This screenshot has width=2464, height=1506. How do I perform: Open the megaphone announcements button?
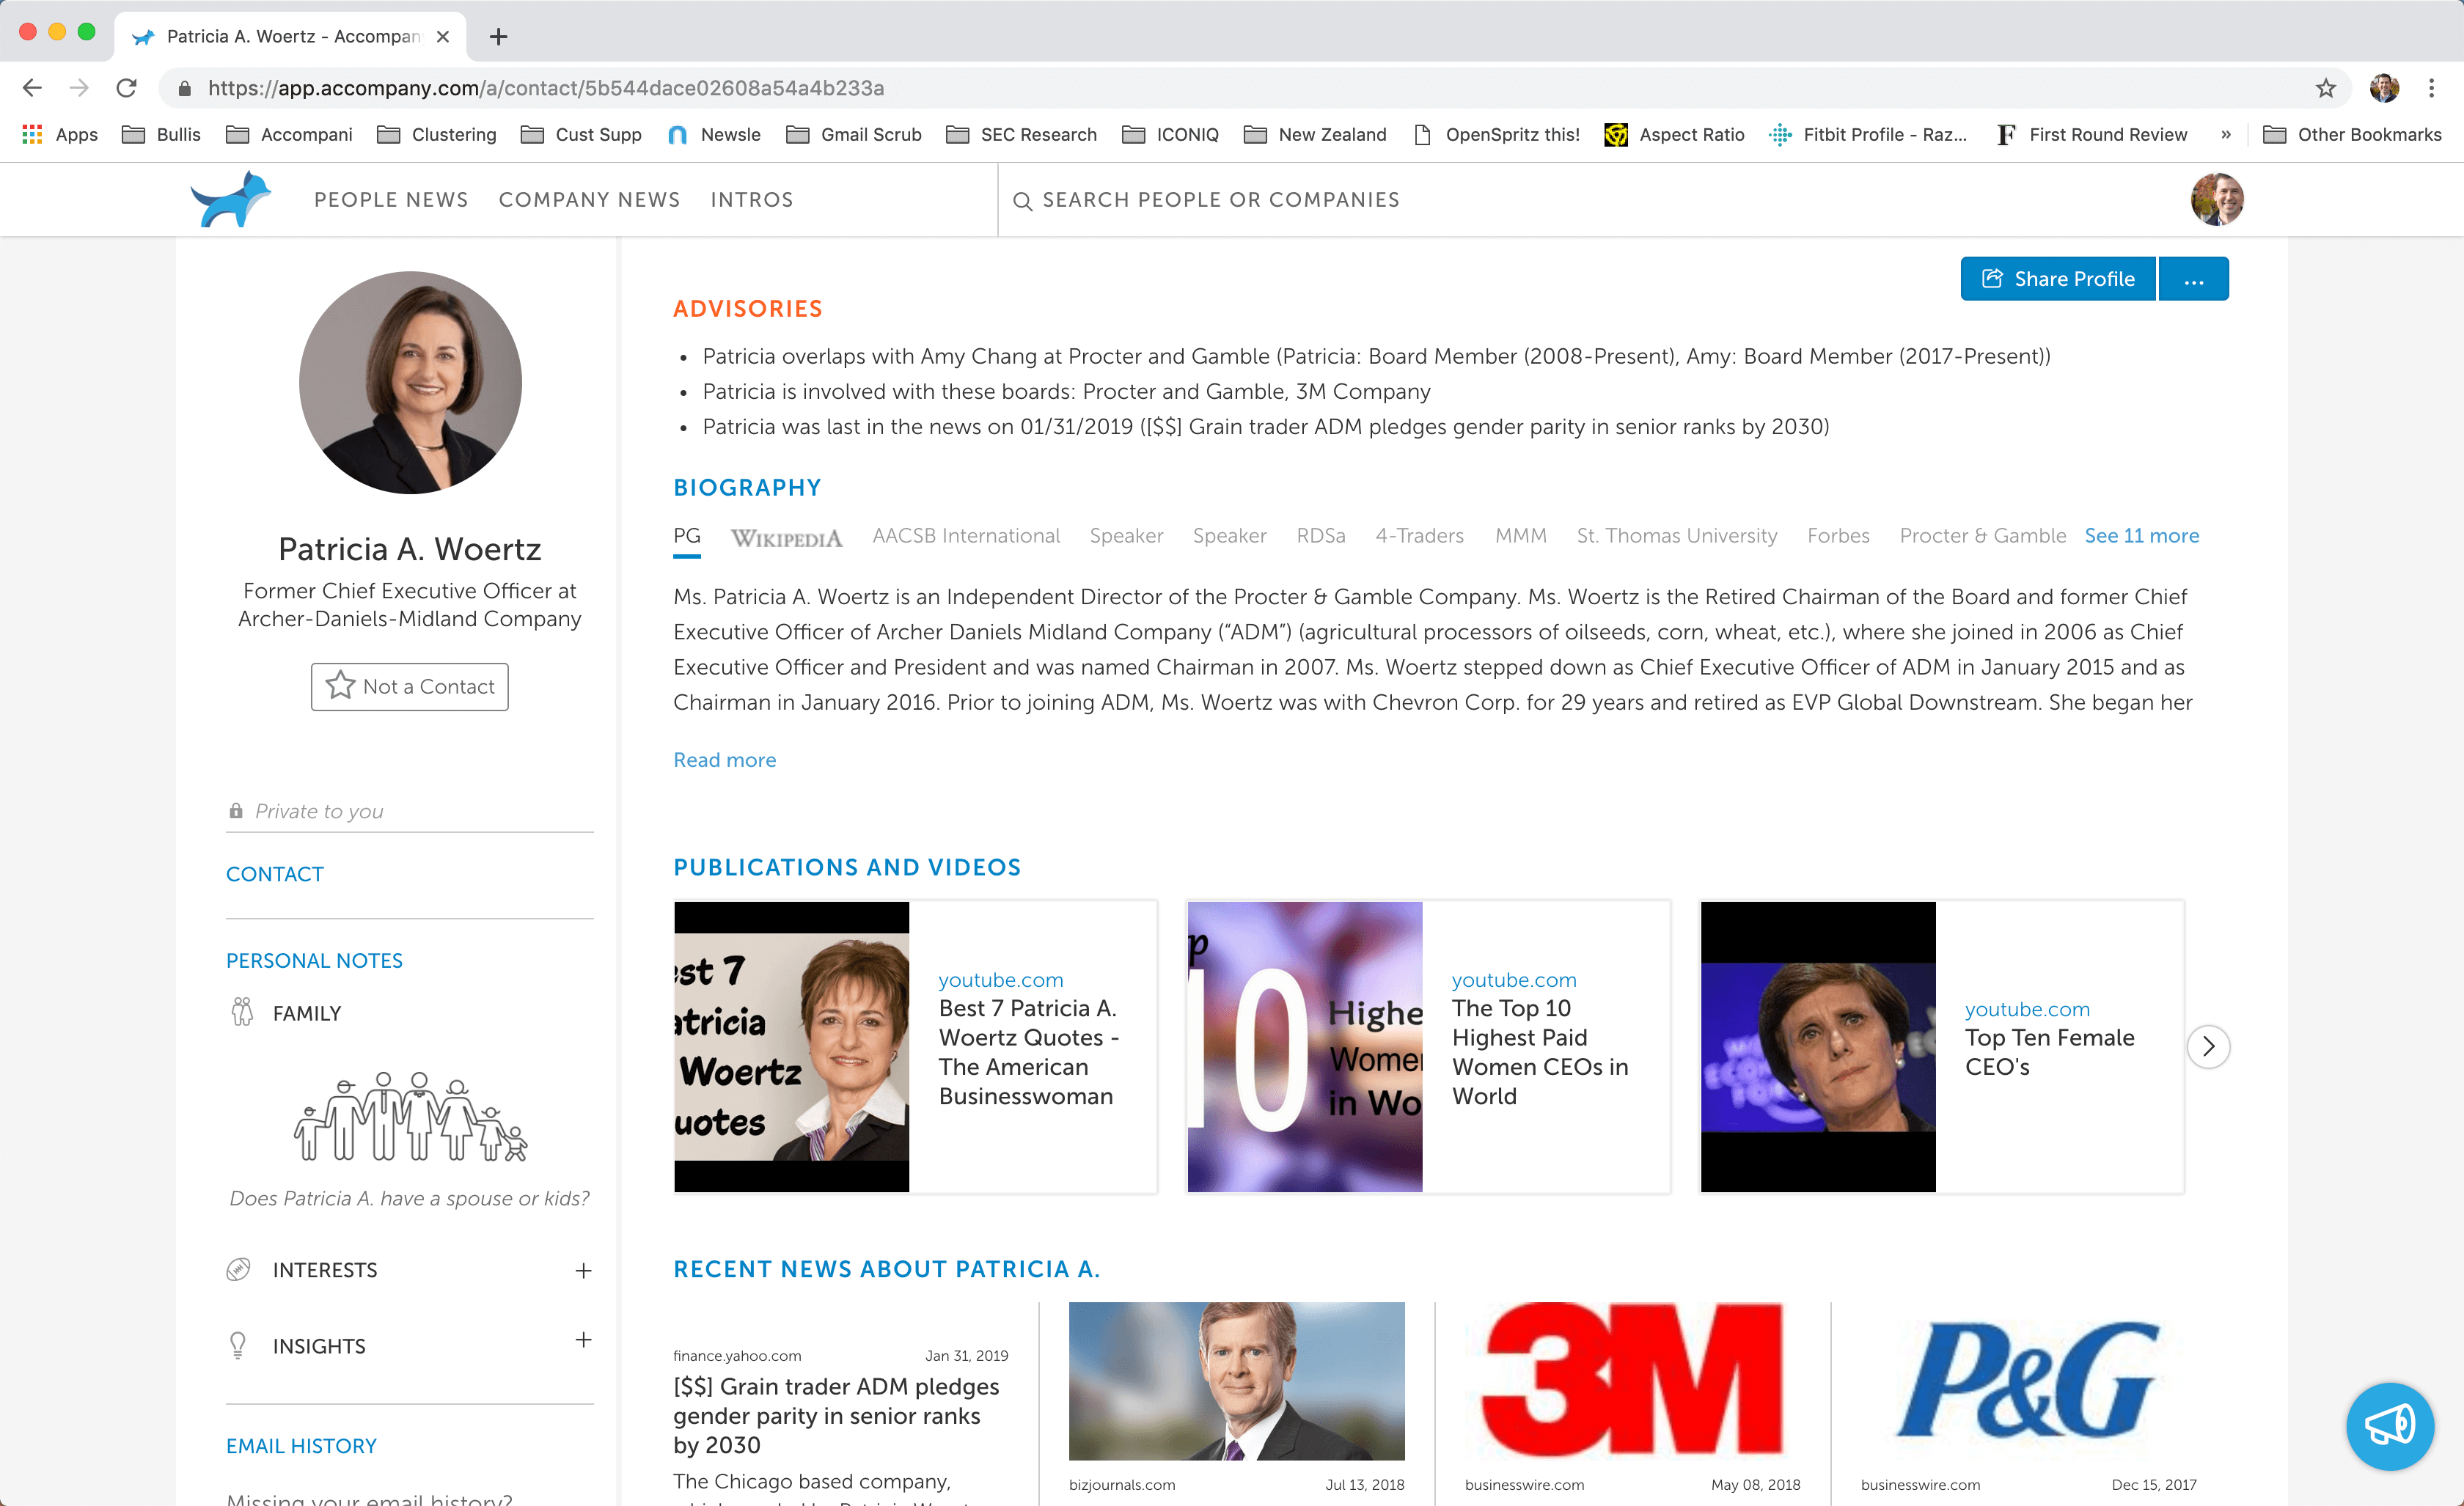pos(2390,1426)
